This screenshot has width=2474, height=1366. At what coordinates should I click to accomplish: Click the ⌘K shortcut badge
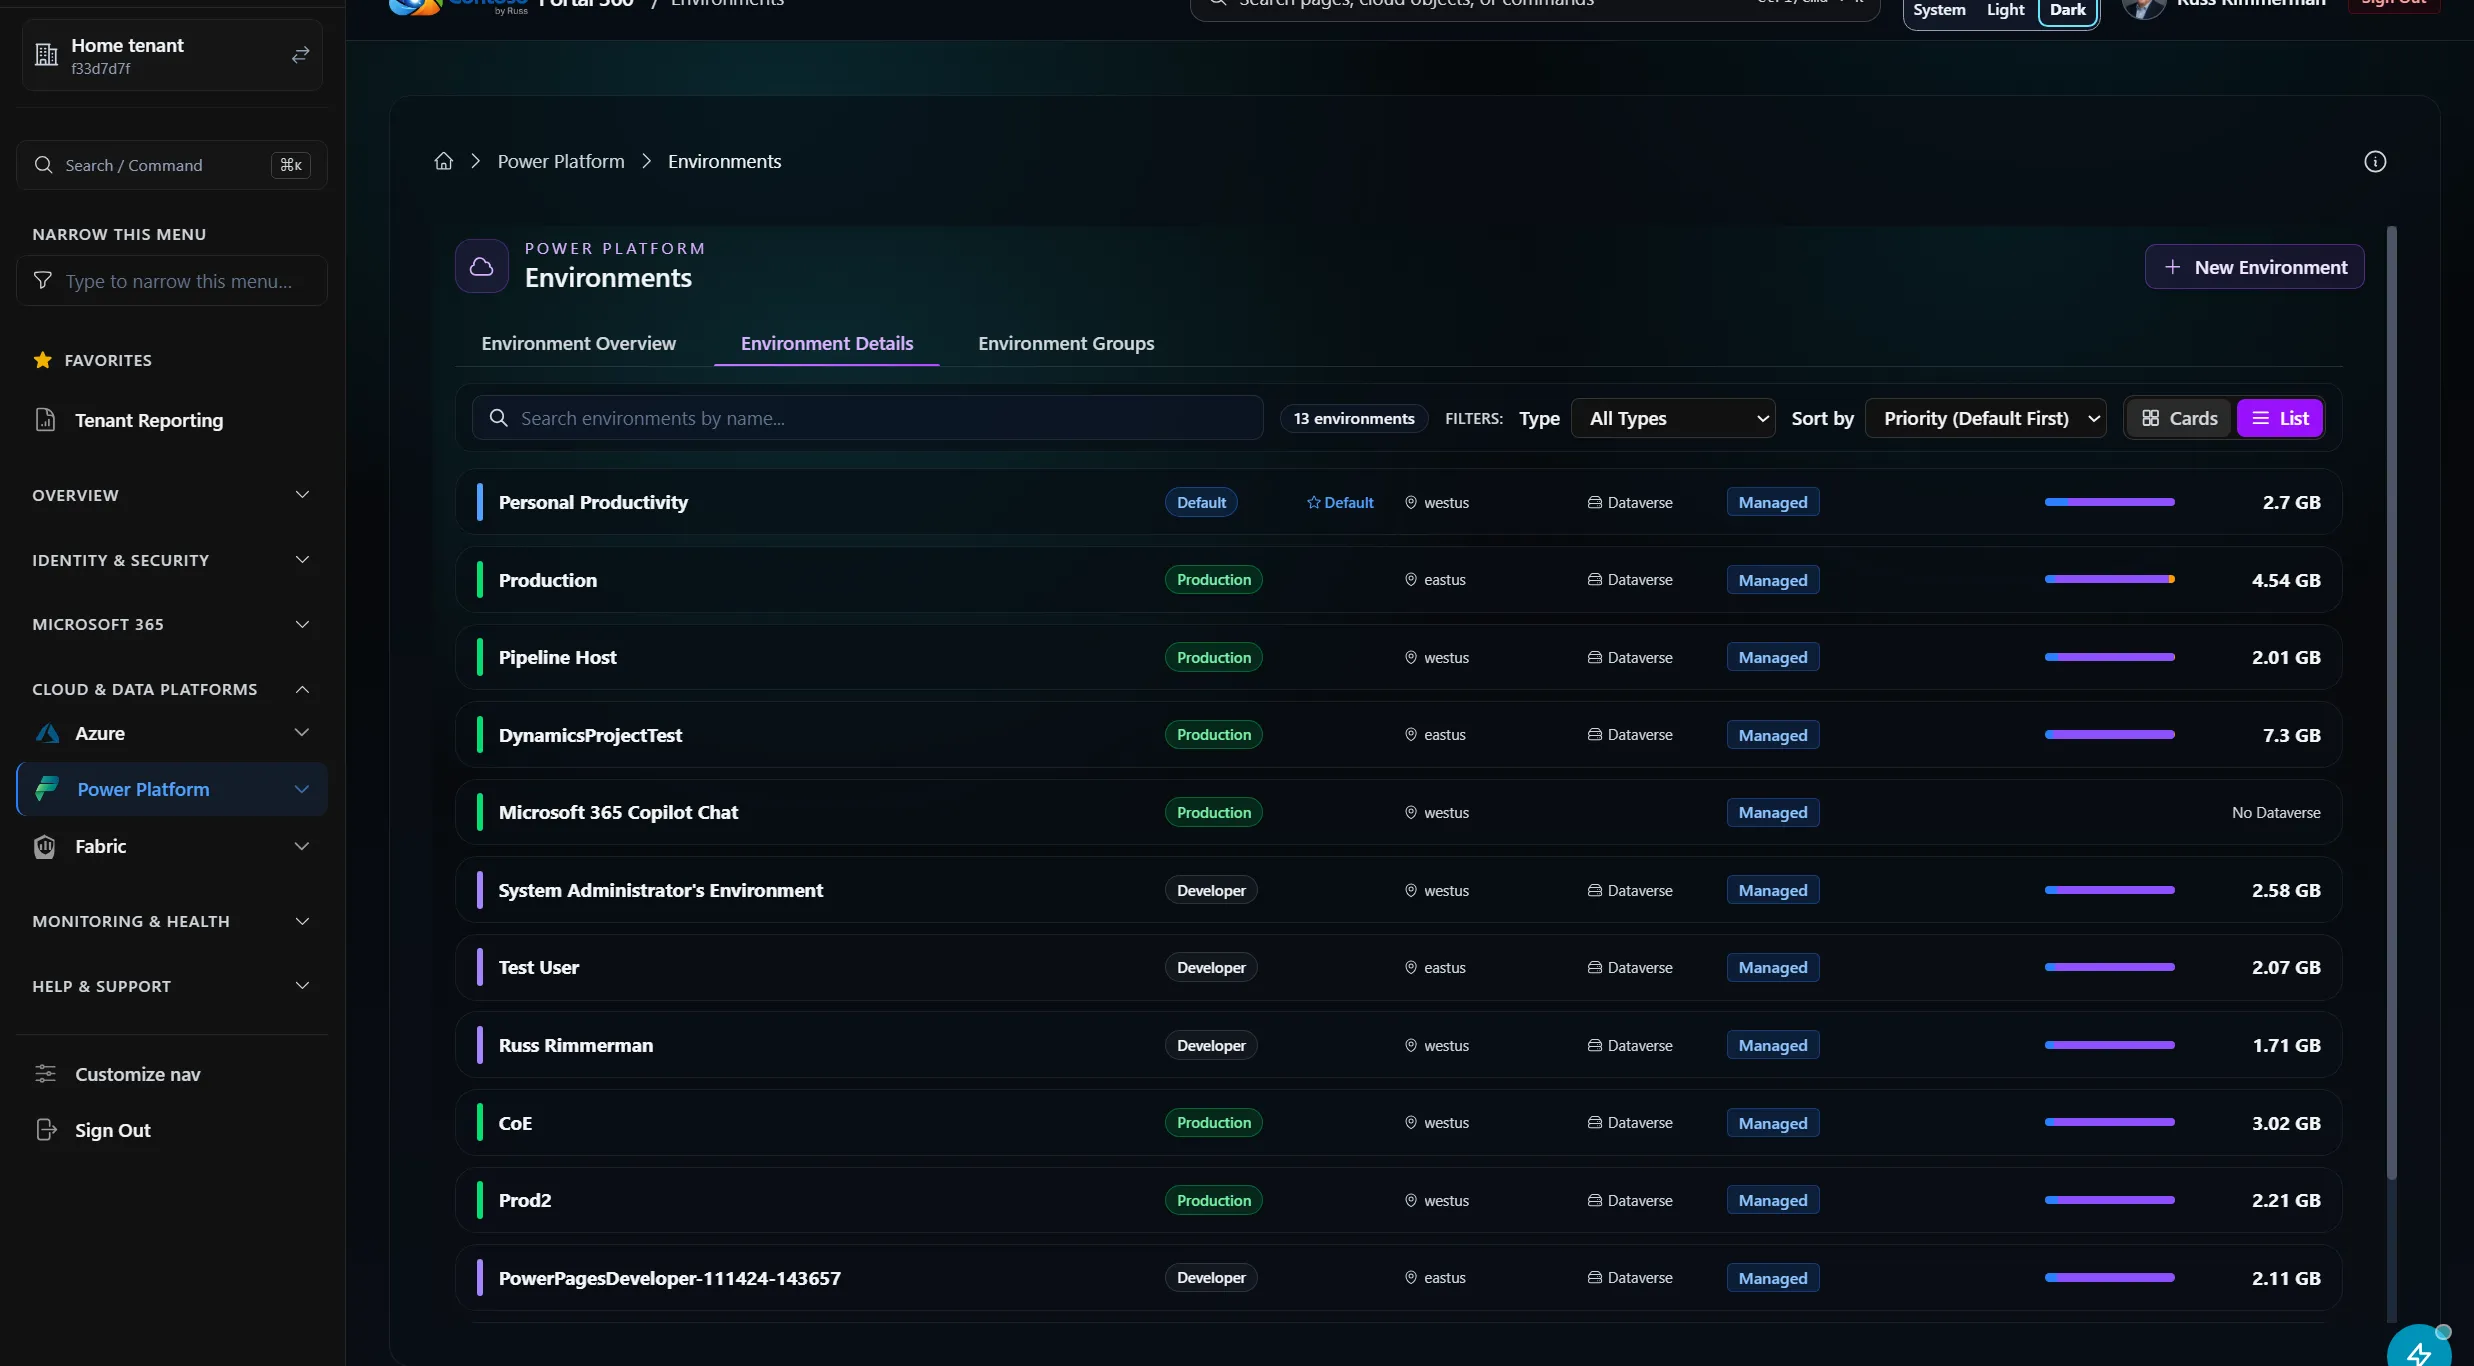click(x=291, y=165)
